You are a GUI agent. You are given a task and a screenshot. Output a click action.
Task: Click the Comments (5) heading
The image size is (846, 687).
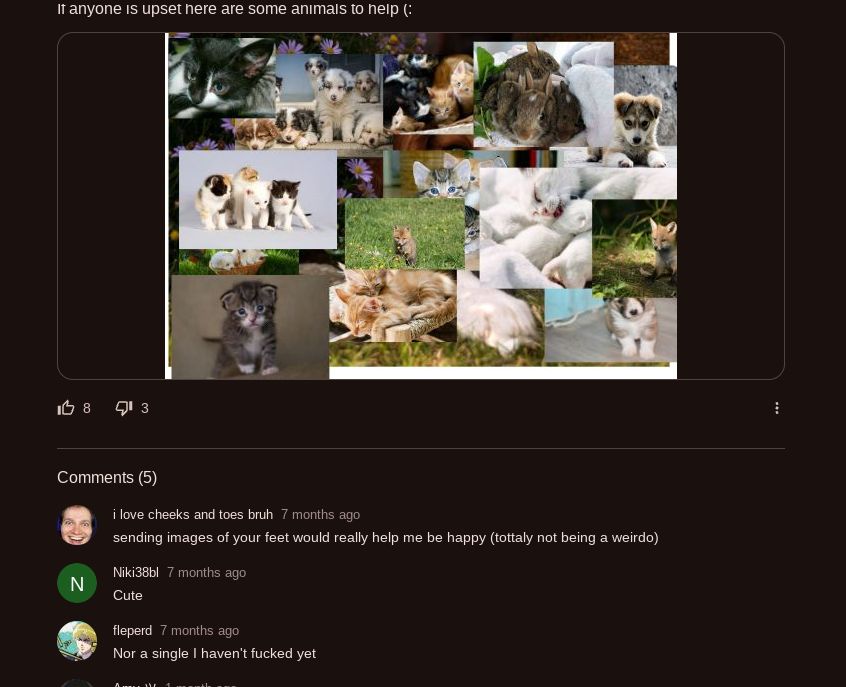click(107, 478)
